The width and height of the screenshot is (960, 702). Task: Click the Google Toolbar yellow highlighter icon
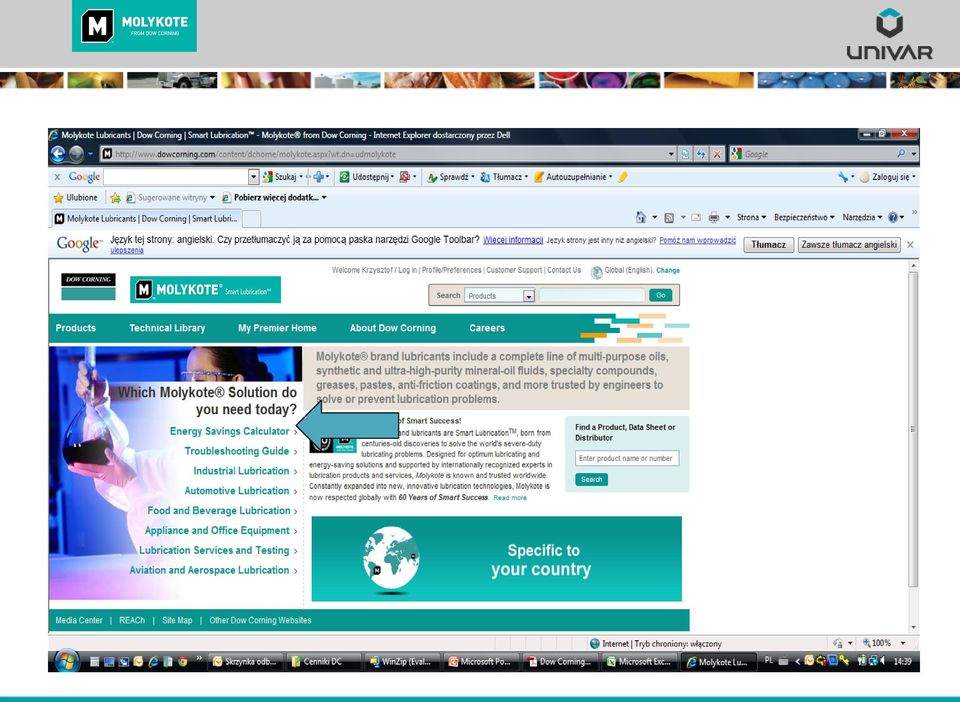[x=623, y=177]
